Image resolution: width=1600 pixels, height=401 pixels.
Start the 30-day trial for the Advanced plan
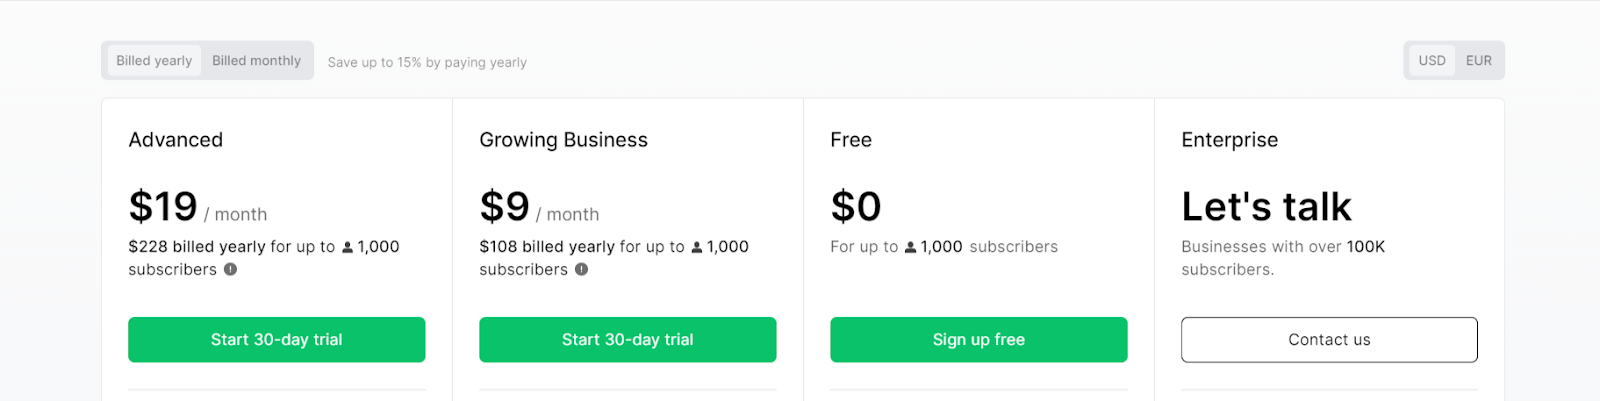tap(276, 339)
